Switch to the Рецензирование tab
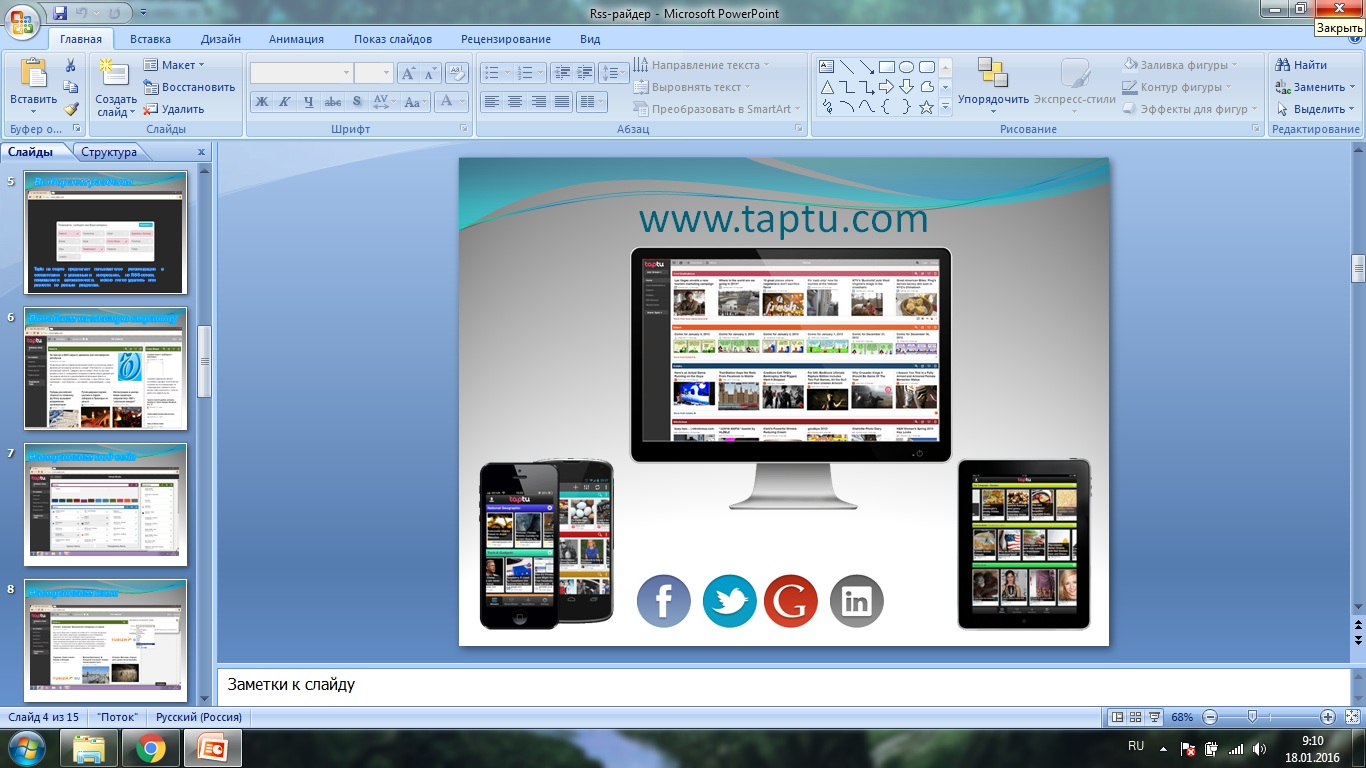The width and height of the screenshot is (1366, 768). pos(506,39)
